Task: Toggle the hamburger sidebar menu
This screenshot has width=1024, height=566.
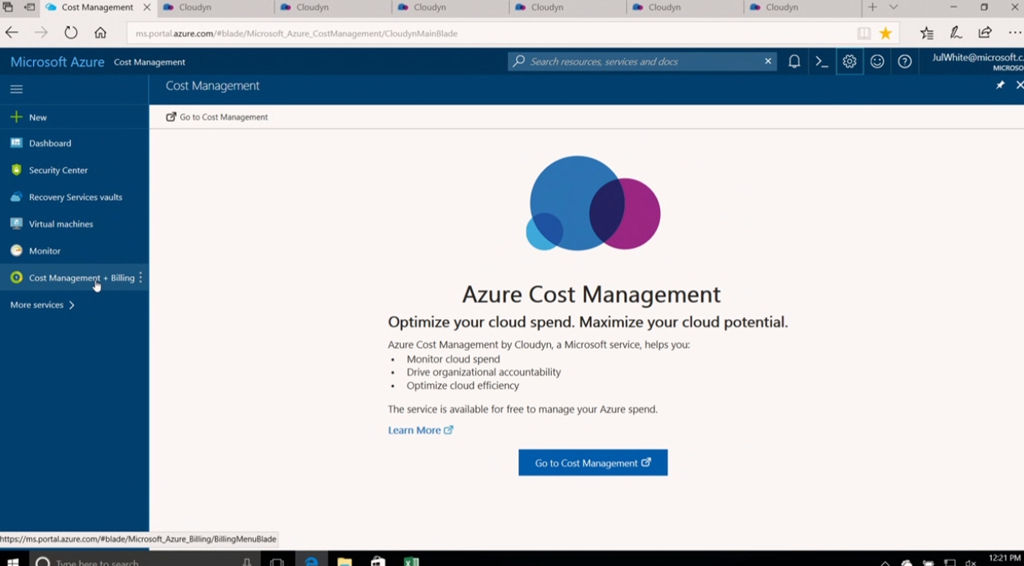Action: point(16,89)
